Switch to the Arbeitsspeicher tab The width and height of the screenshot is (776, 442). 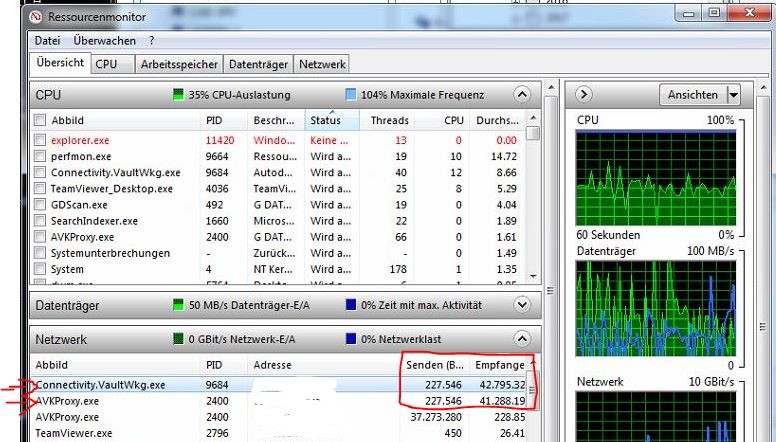pos(179,64)
